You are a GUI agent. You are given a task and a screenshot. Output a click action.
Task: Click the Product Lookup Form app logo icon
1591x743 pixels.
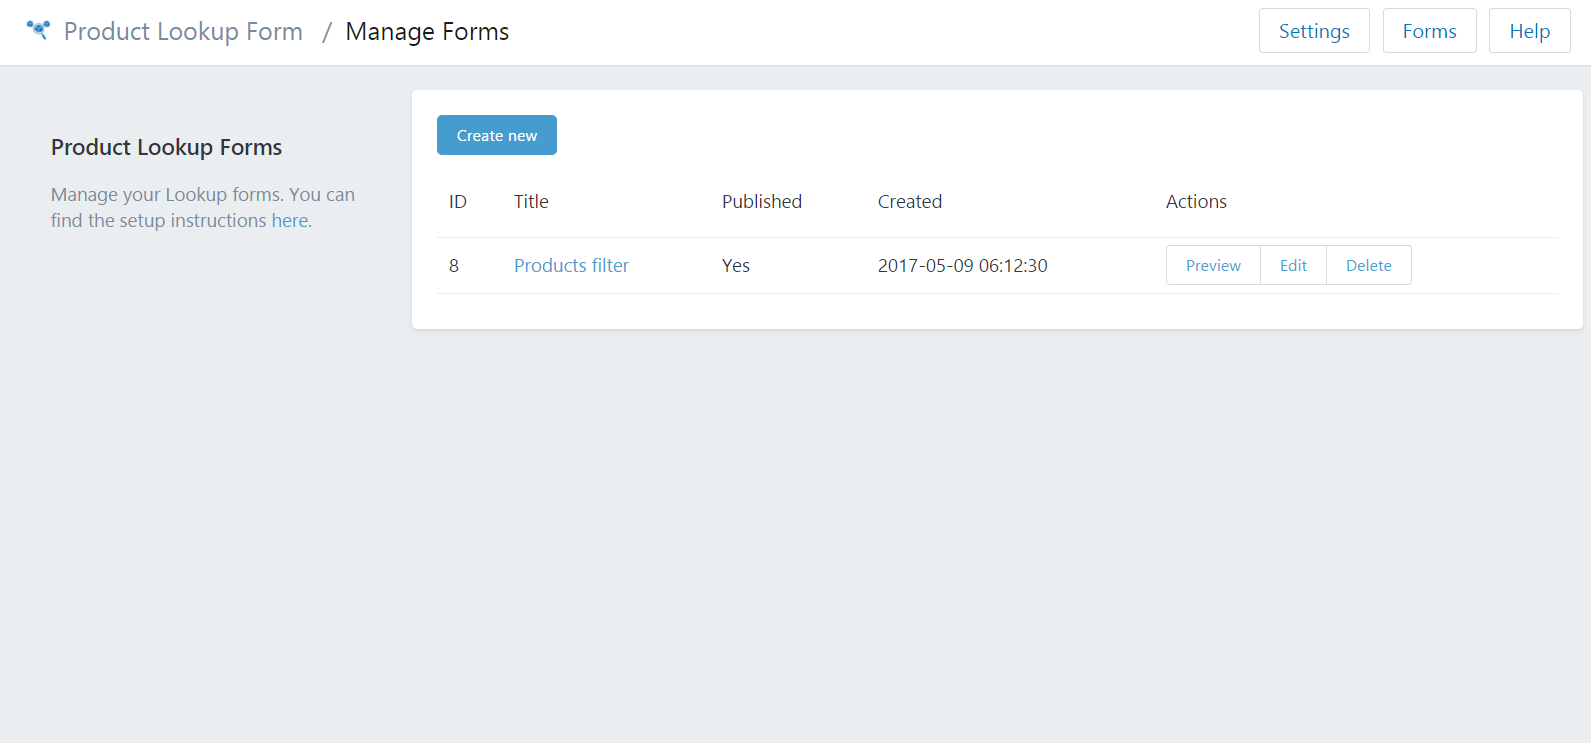coord(38,29)
